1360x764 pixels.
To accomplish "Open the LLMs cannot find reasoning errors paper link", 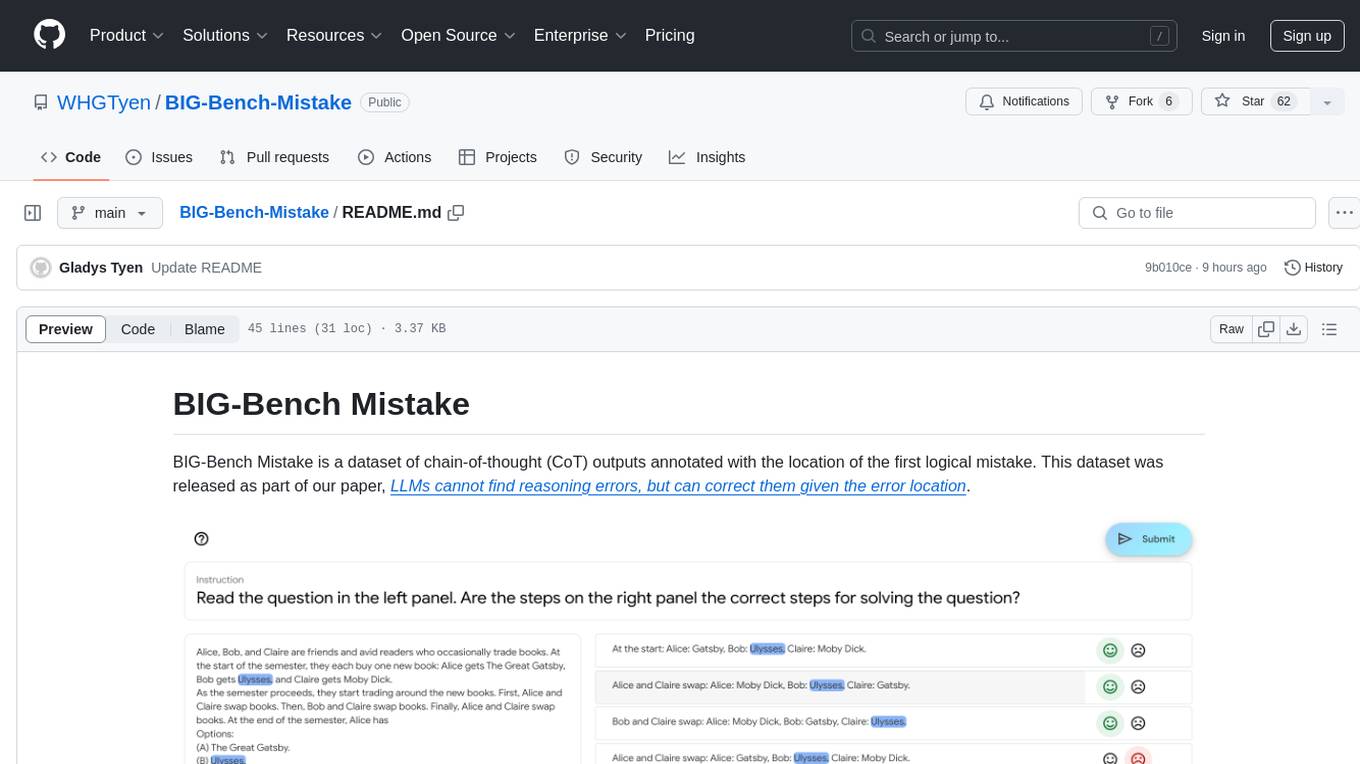I will (678, 486).
